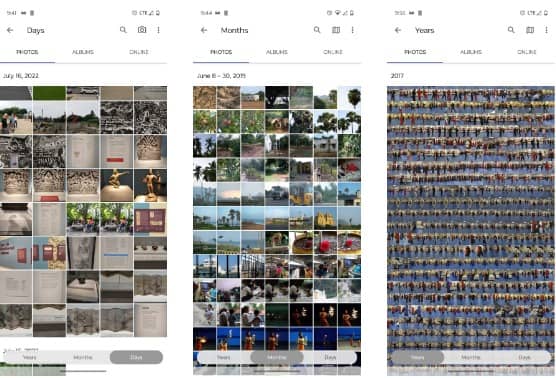Select Albums tab on the Years screen
The width and height of the screenshot is (556, 378).
471,52
